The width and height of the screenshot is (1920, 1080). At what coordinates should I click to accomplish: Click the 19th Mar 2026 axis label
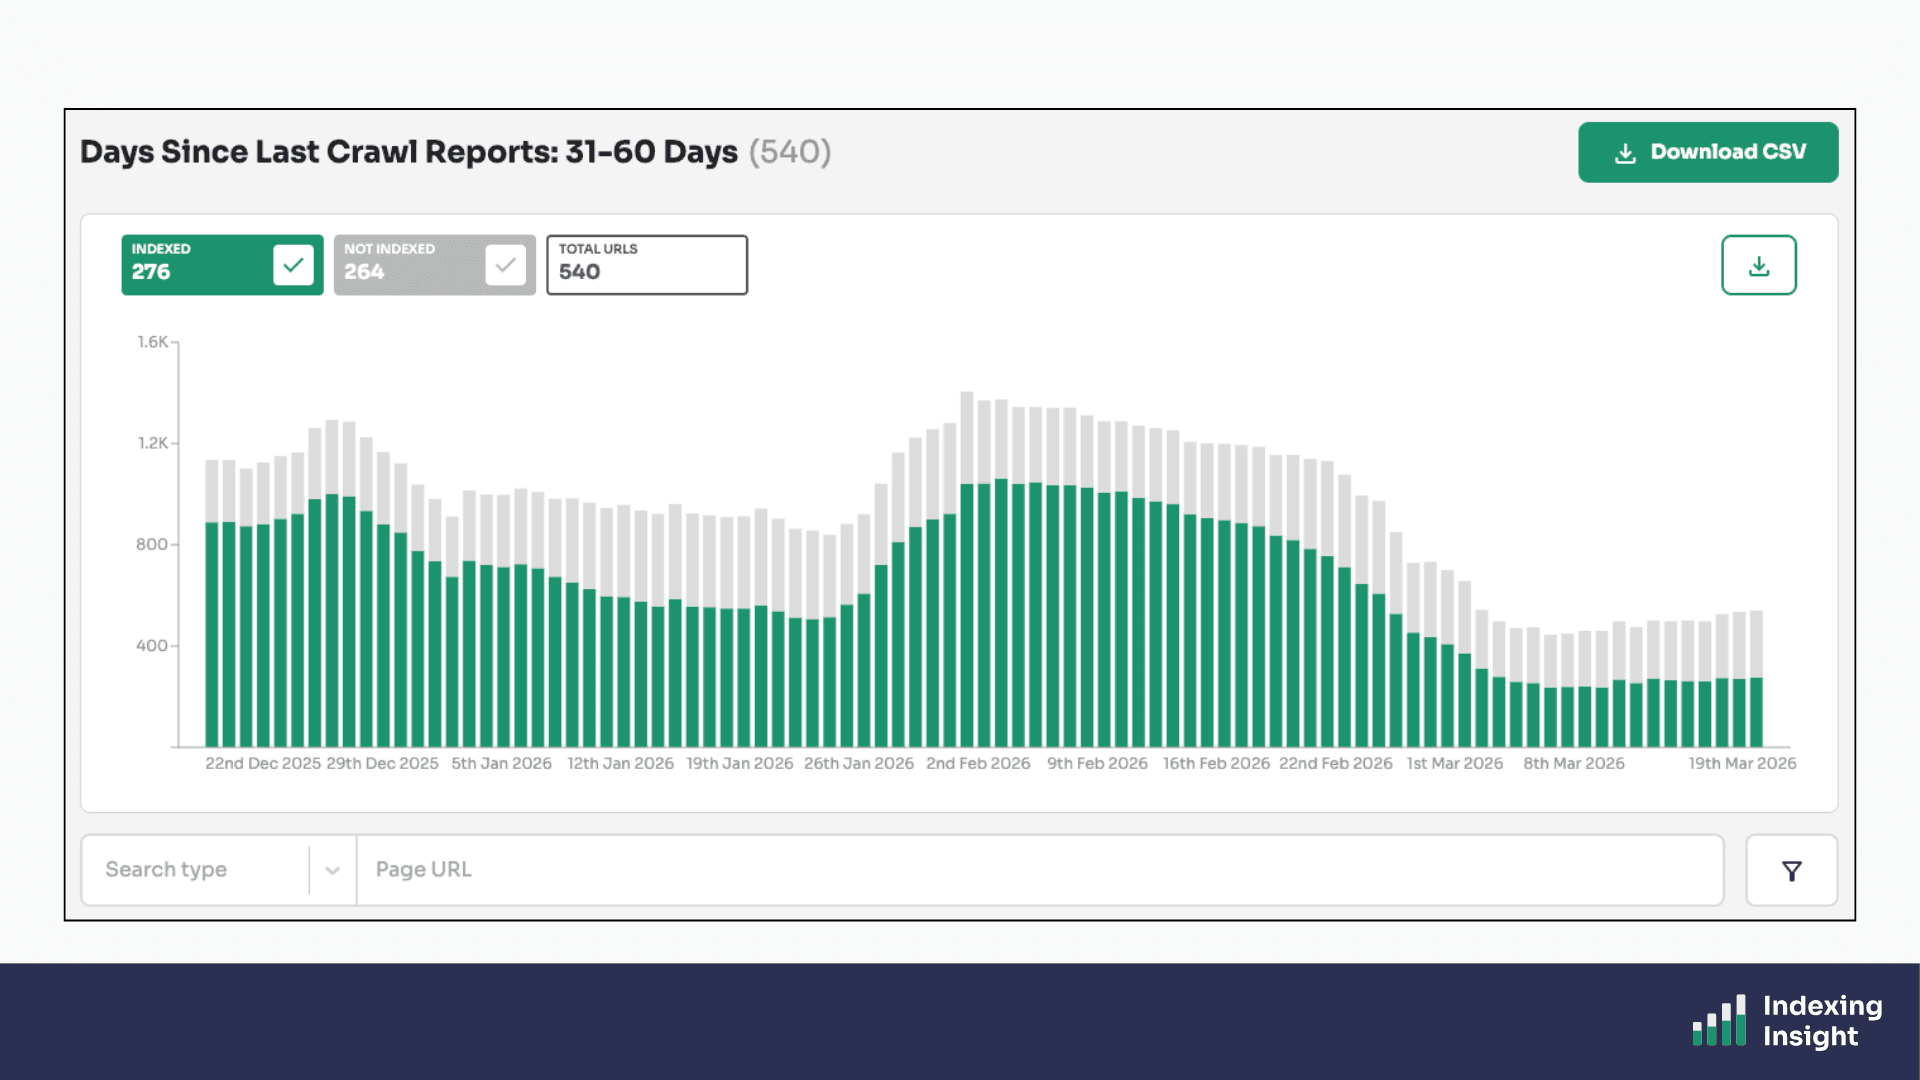point(1742,764)
